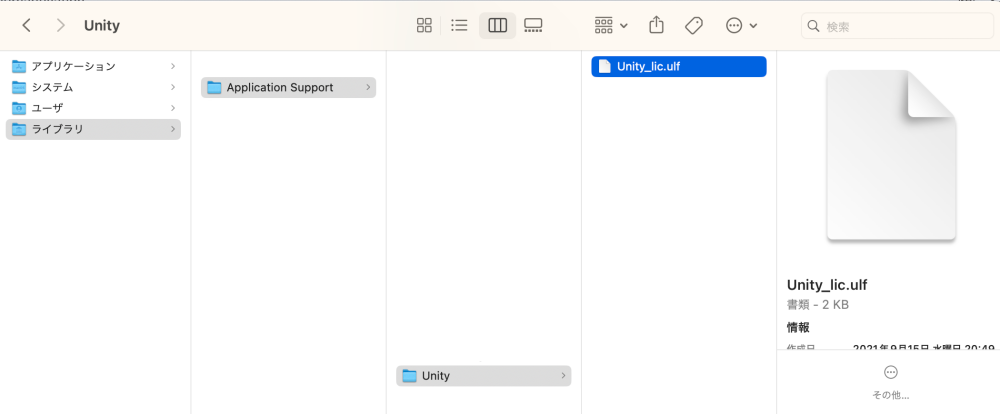This screenshot has width=1000, height=414.
Task: Expand the chevron beside Application Support
Action: 368,87
